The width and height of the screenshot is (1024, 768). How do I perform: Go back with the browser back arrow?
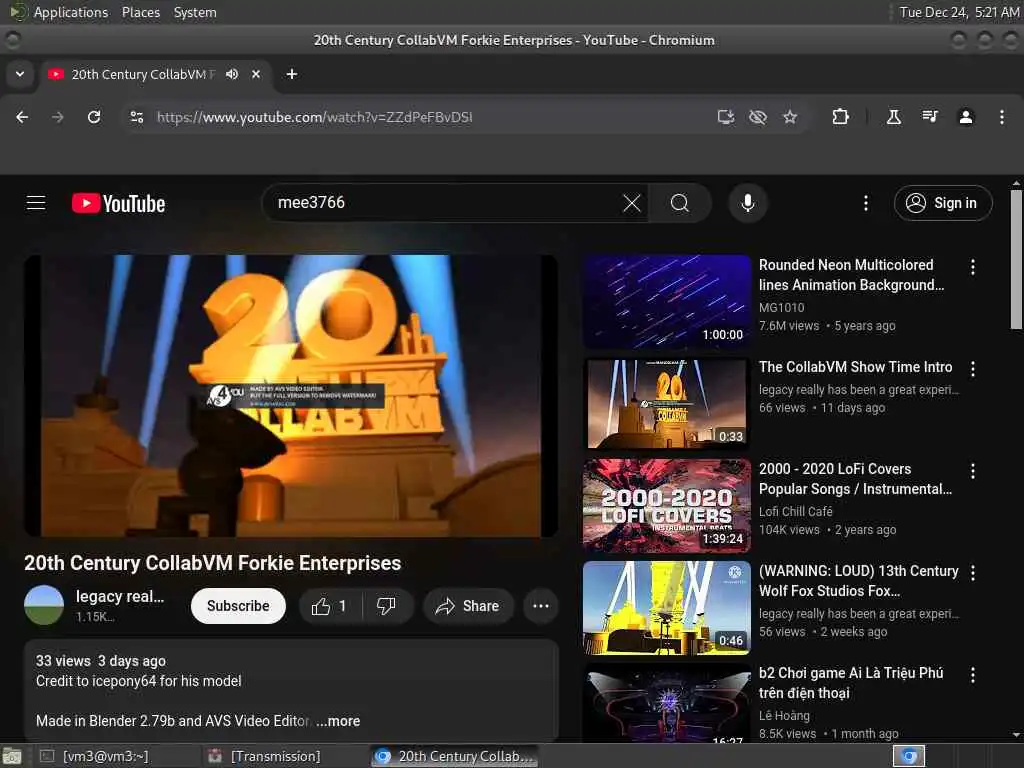tap(22, 117)
